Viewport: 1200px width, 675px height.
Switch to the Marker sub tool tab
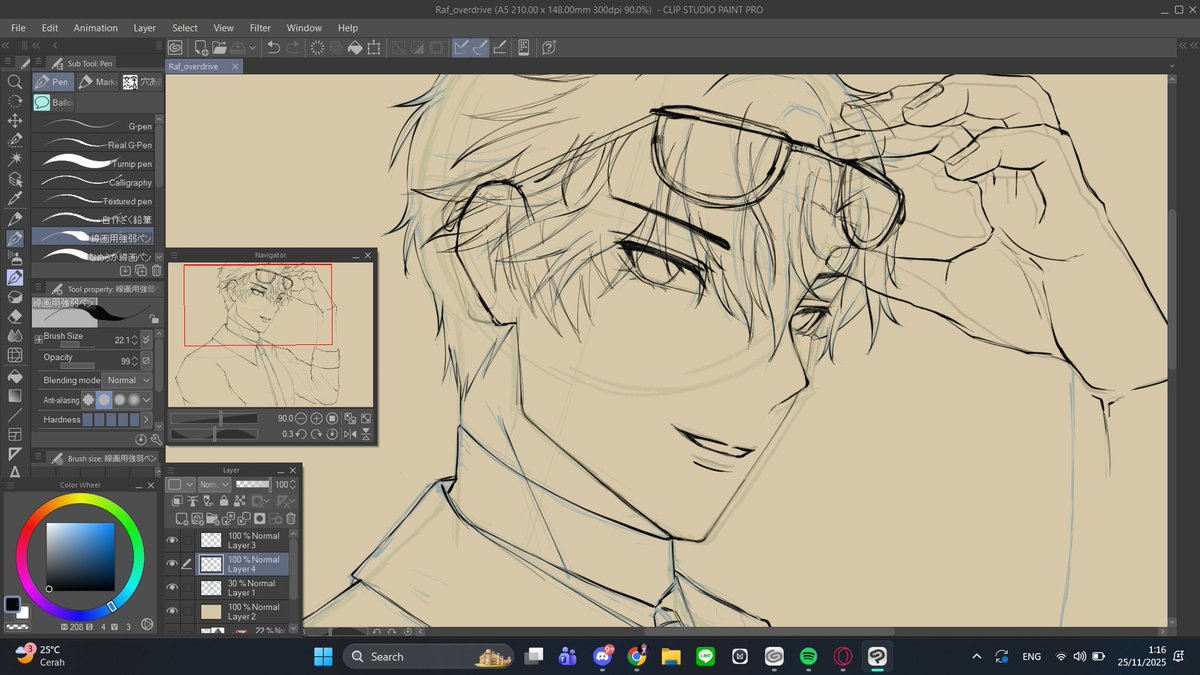pyautogui.click(x=98, y=82)
